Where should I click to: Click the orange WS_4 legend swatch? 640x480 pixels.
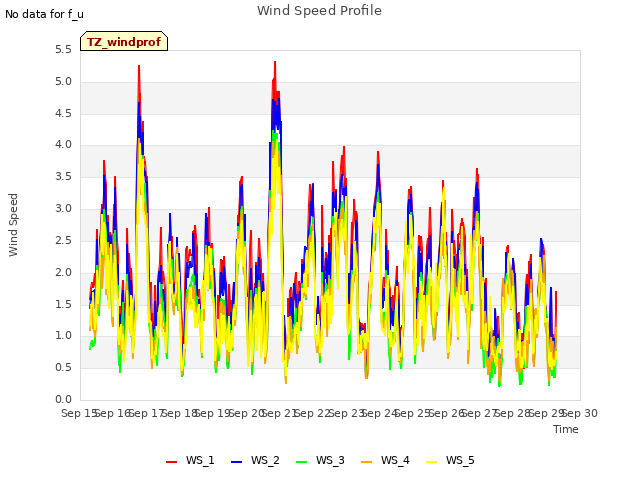[367, 461]
